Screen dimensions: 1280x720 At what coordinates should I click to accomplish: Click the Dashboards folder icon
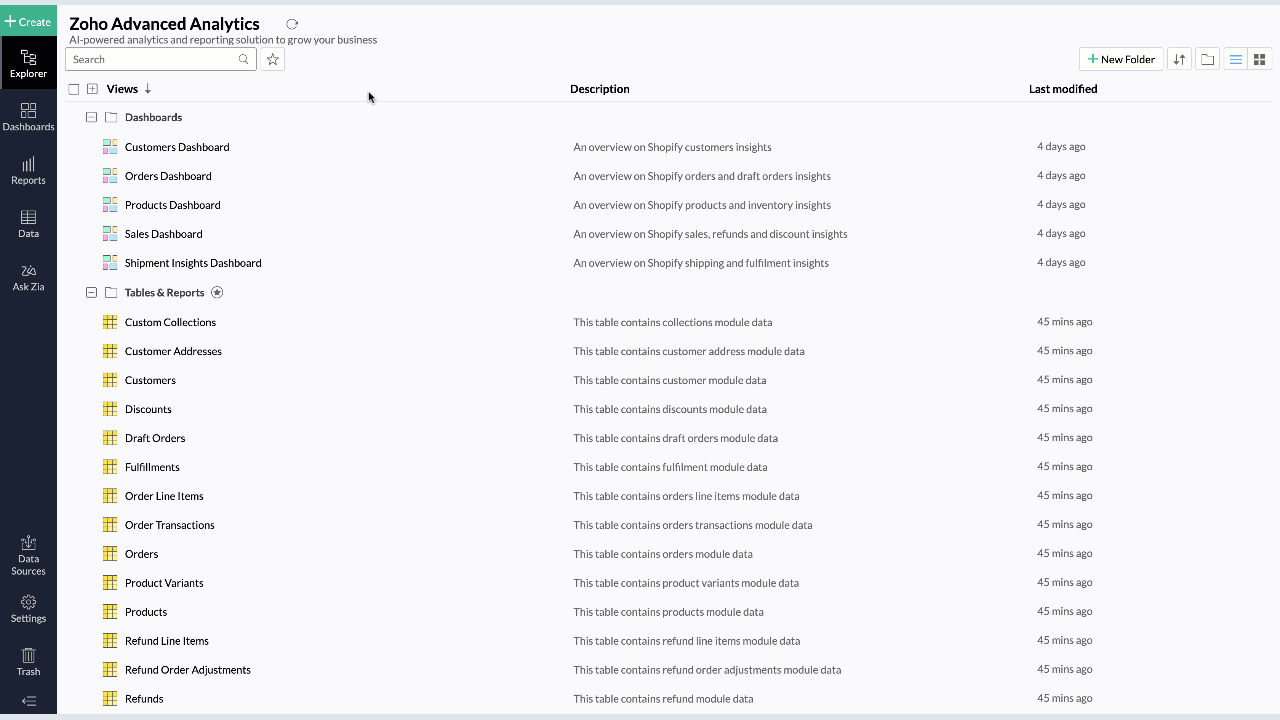(x=111, y=117)
